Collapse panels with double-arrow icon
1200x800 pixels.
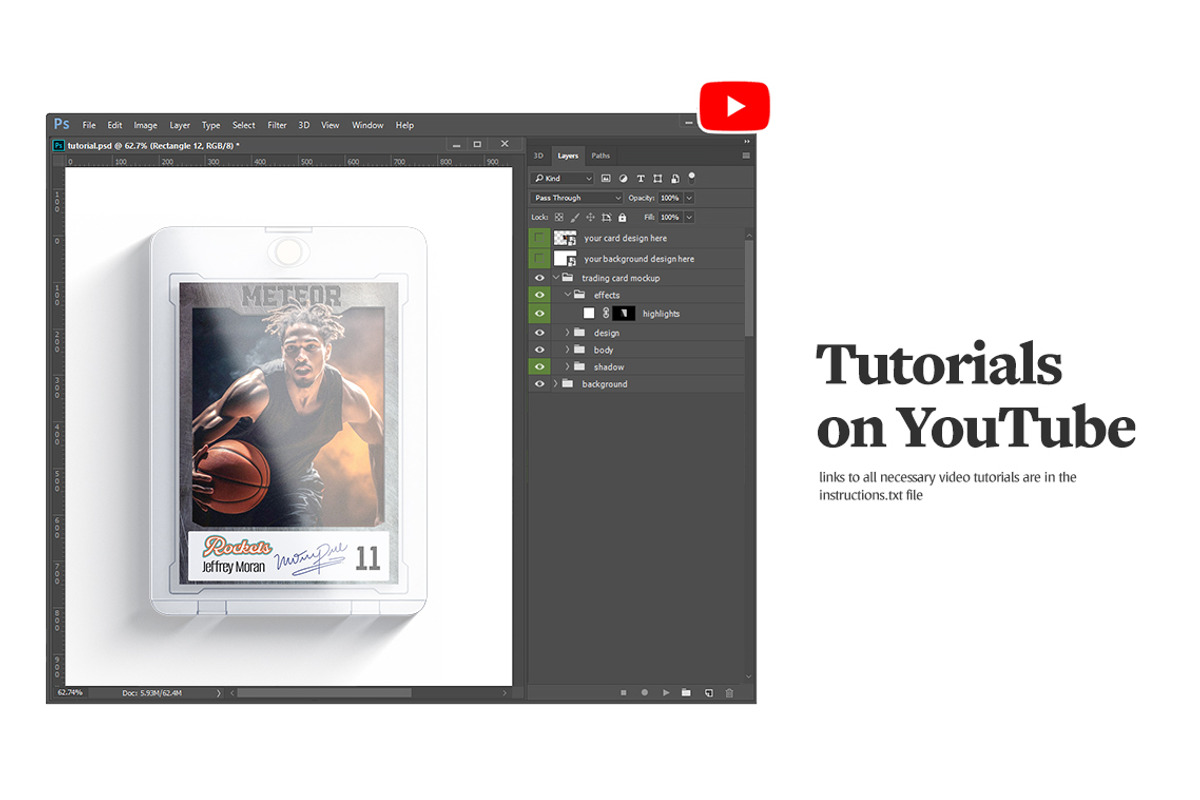coord(746,142)
